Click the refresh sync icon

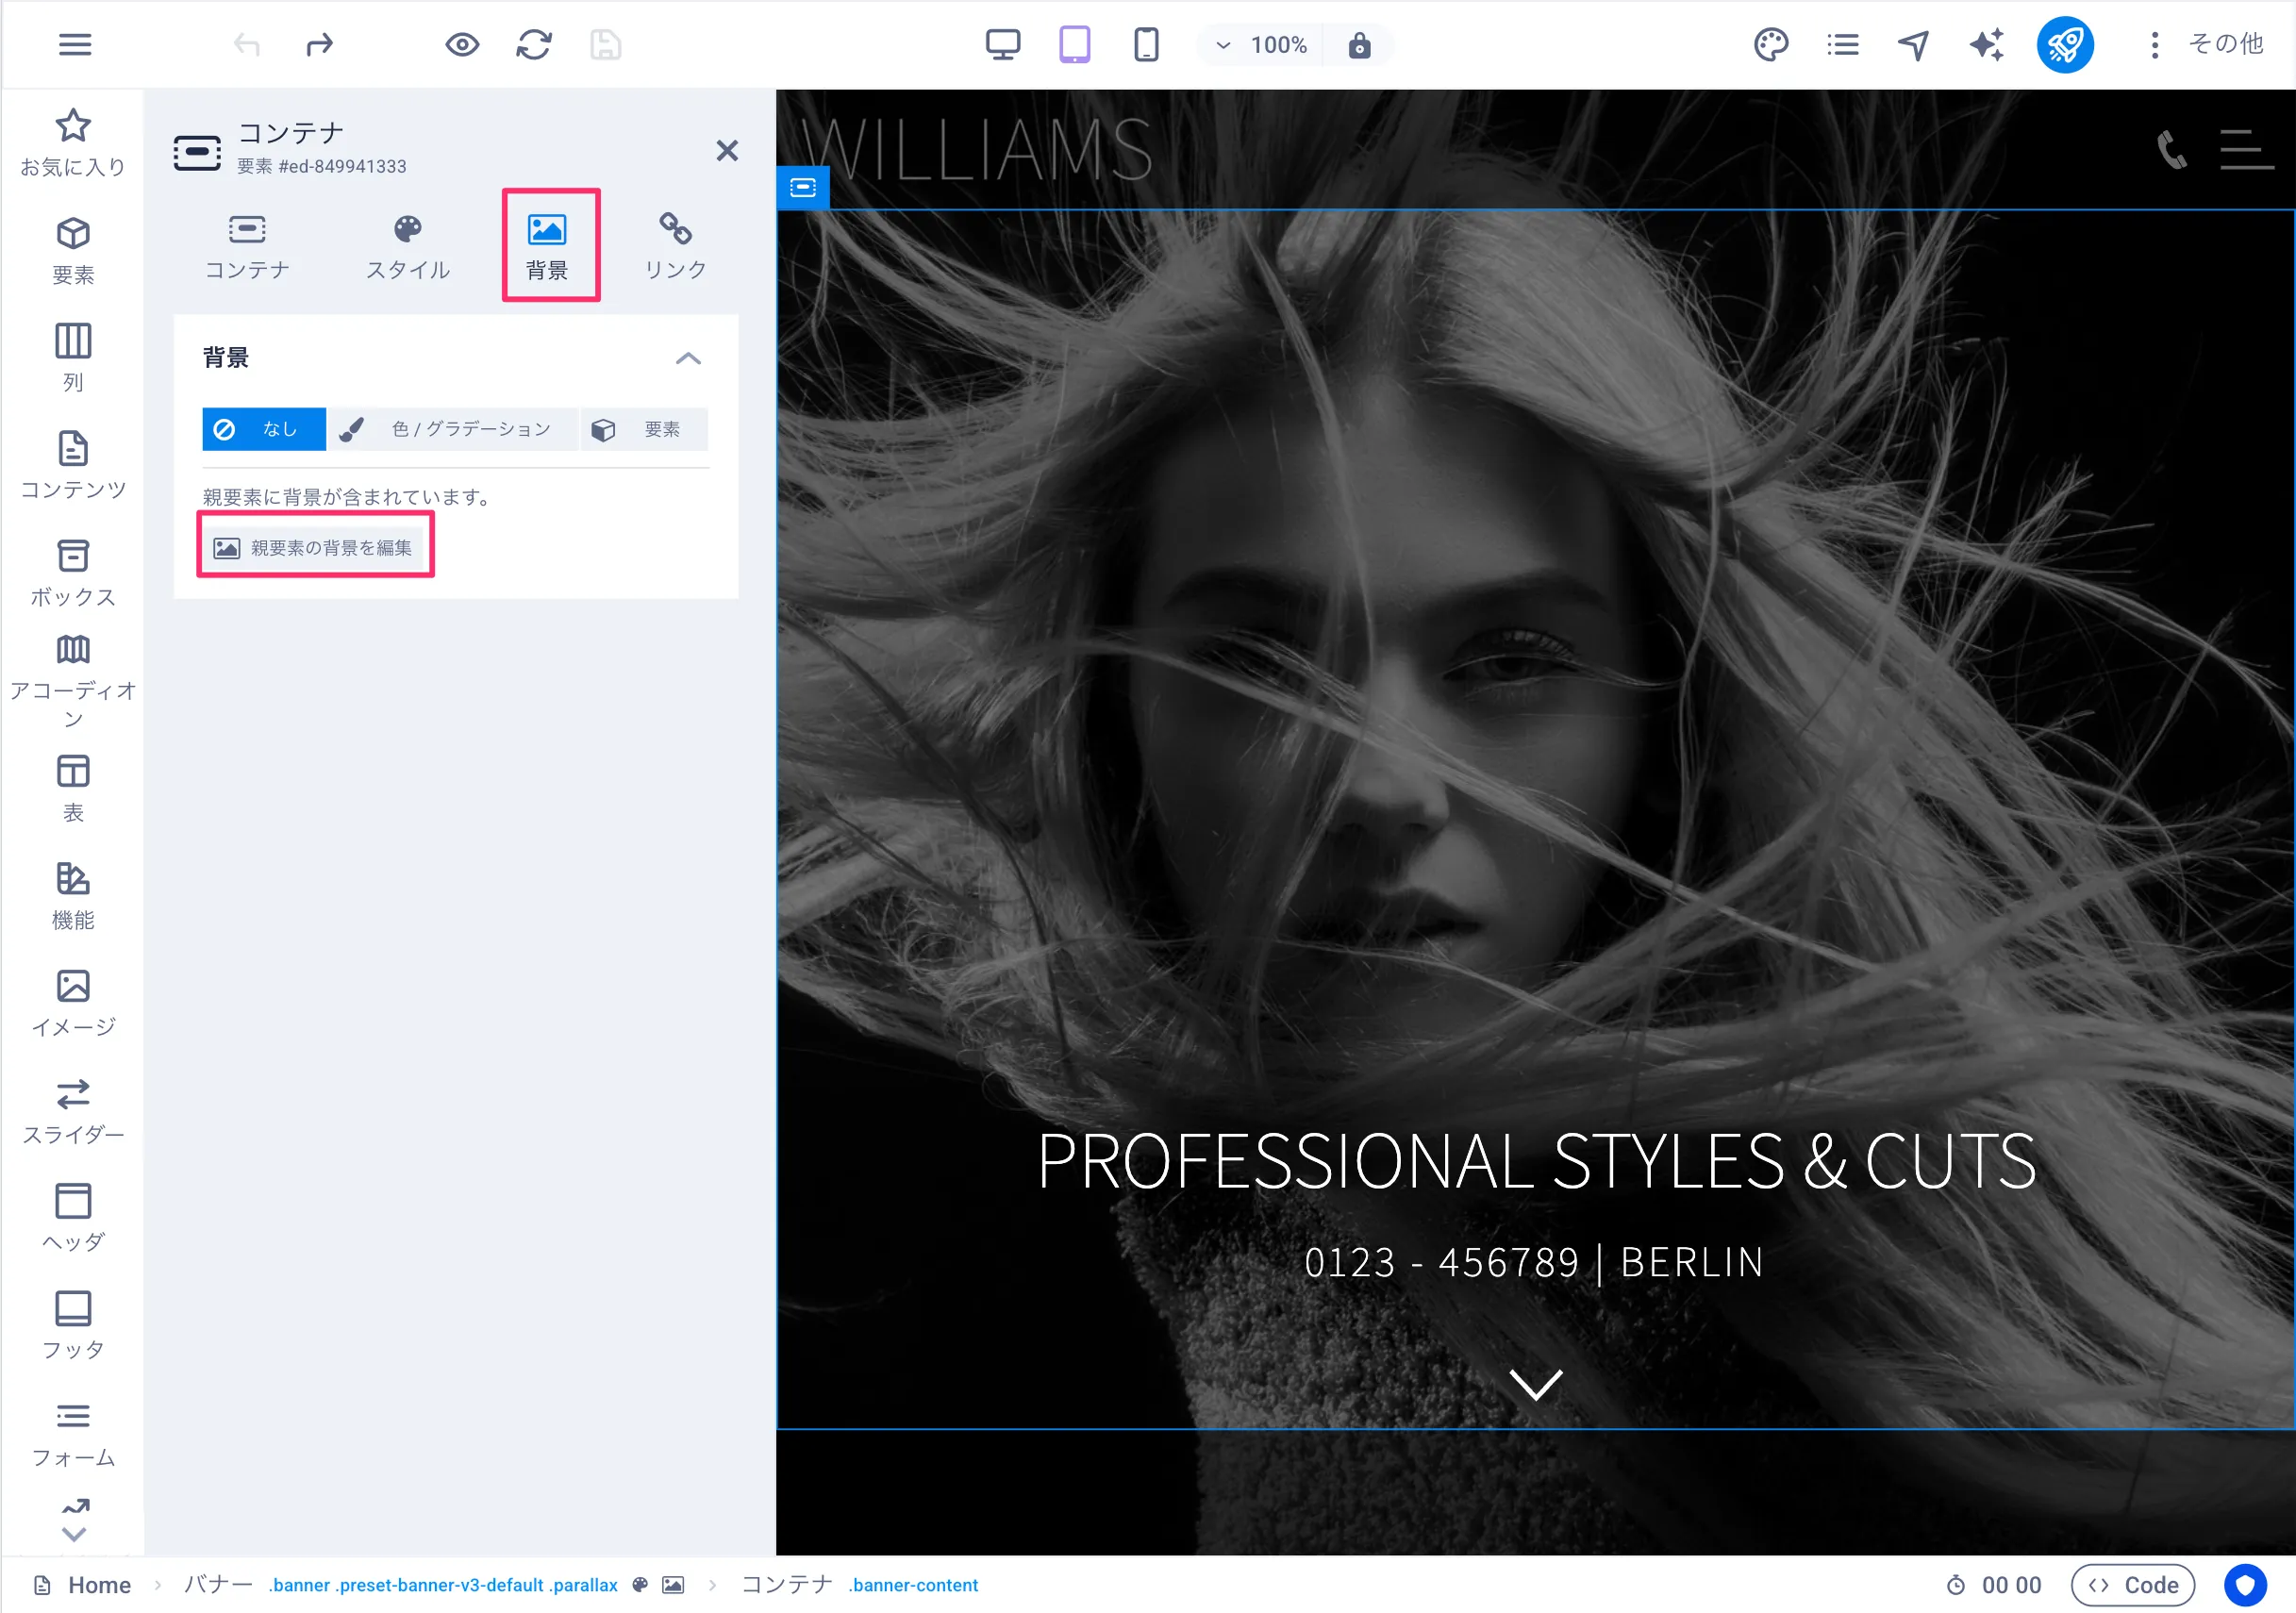pyautogui.click(x=534, y=45)
